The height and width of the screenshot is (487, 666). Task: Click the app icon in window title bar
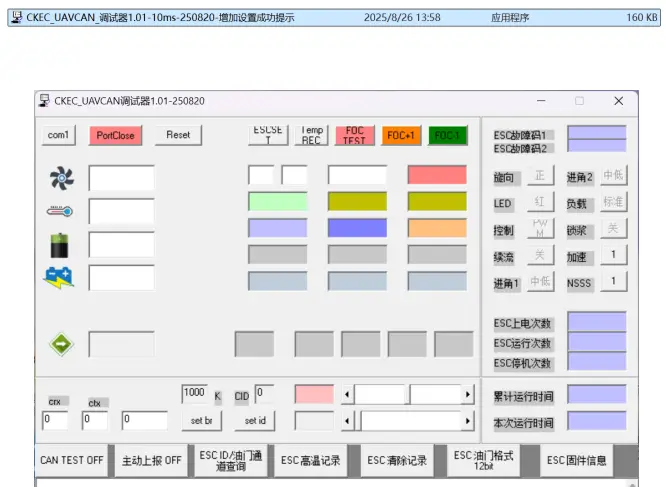point(45,101)
